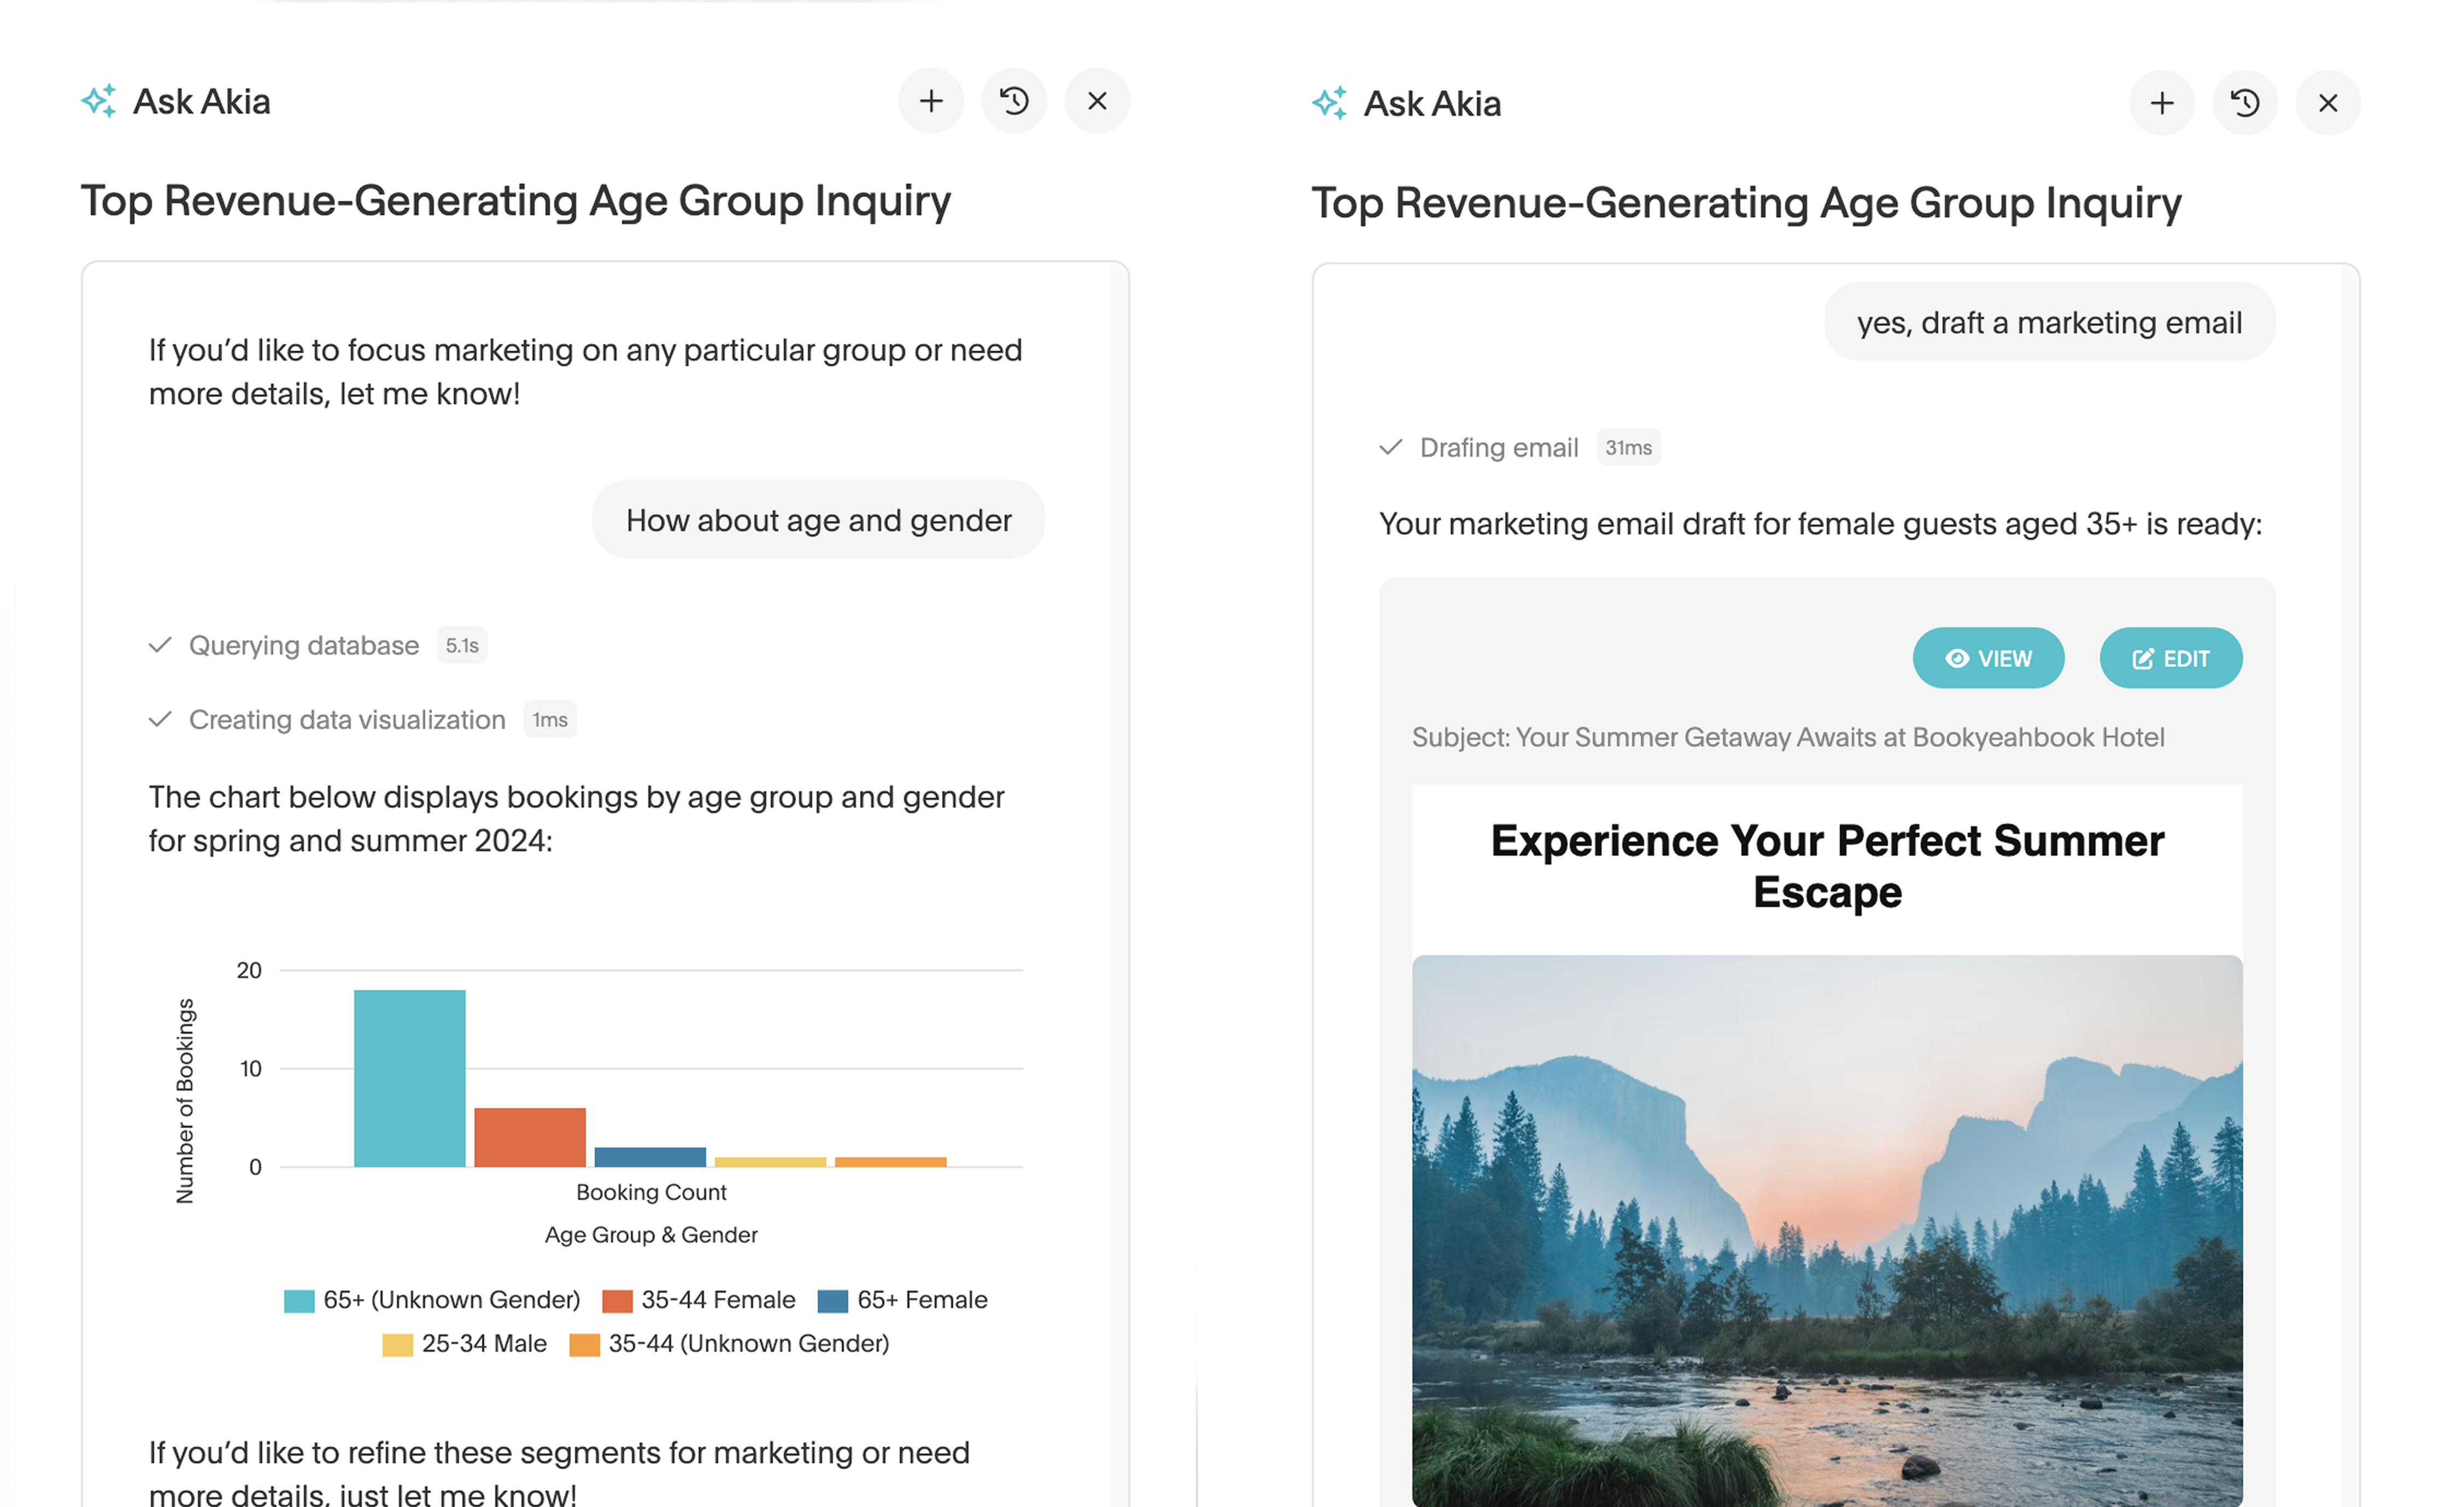
Task: Start new chat in right Ask Akia panel
Action: pyautogui.click(x=2162, y=103)
